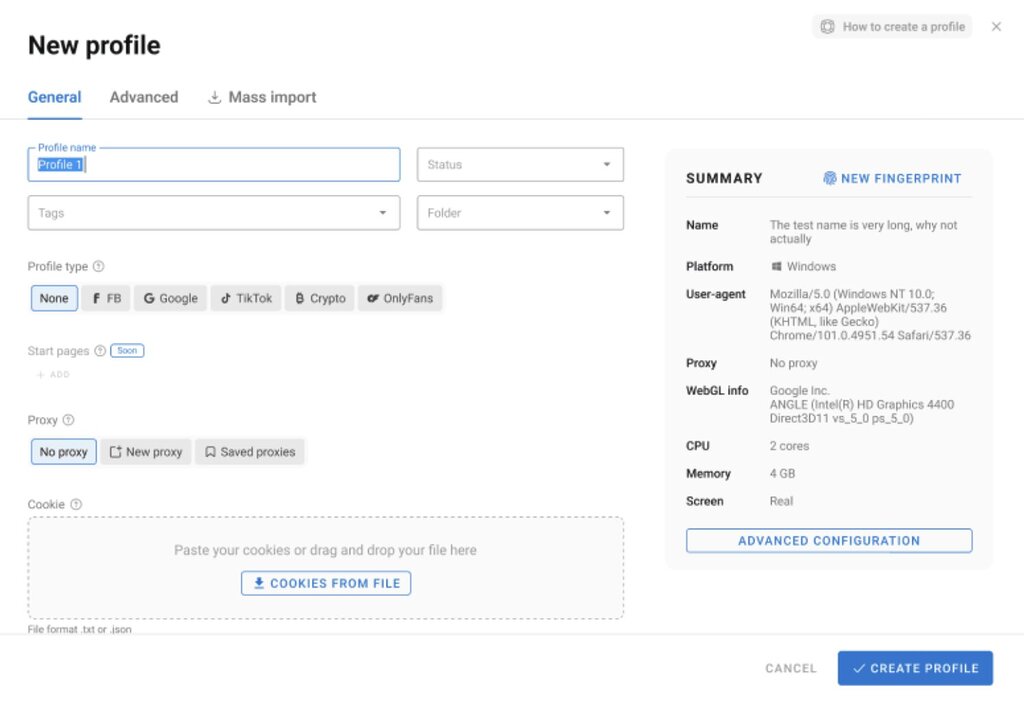Screen dimensions: 1024x709
Task: Open Advanced Configuration settings
Action: click(x=828, y=540)
